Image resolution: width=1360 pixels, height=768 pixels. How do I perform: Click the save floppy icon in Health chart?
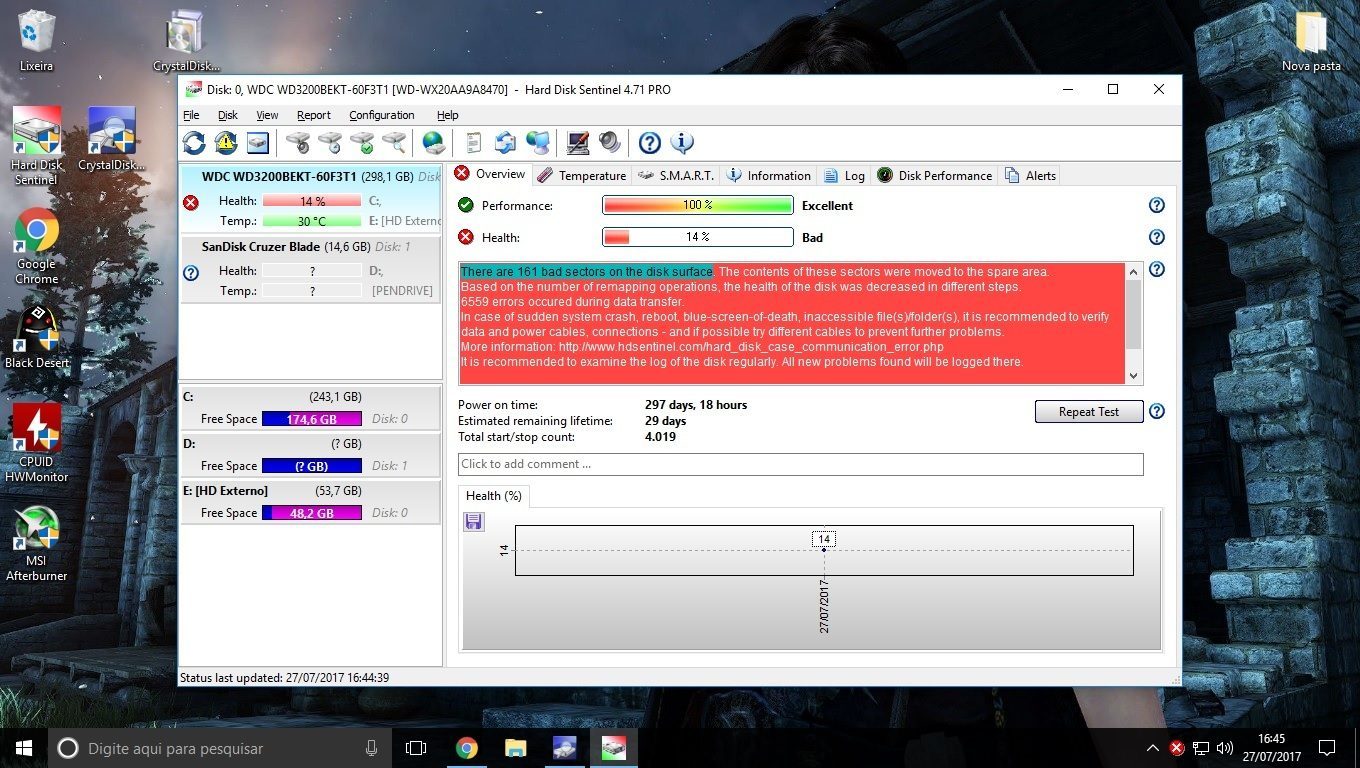tap(474, 521)
